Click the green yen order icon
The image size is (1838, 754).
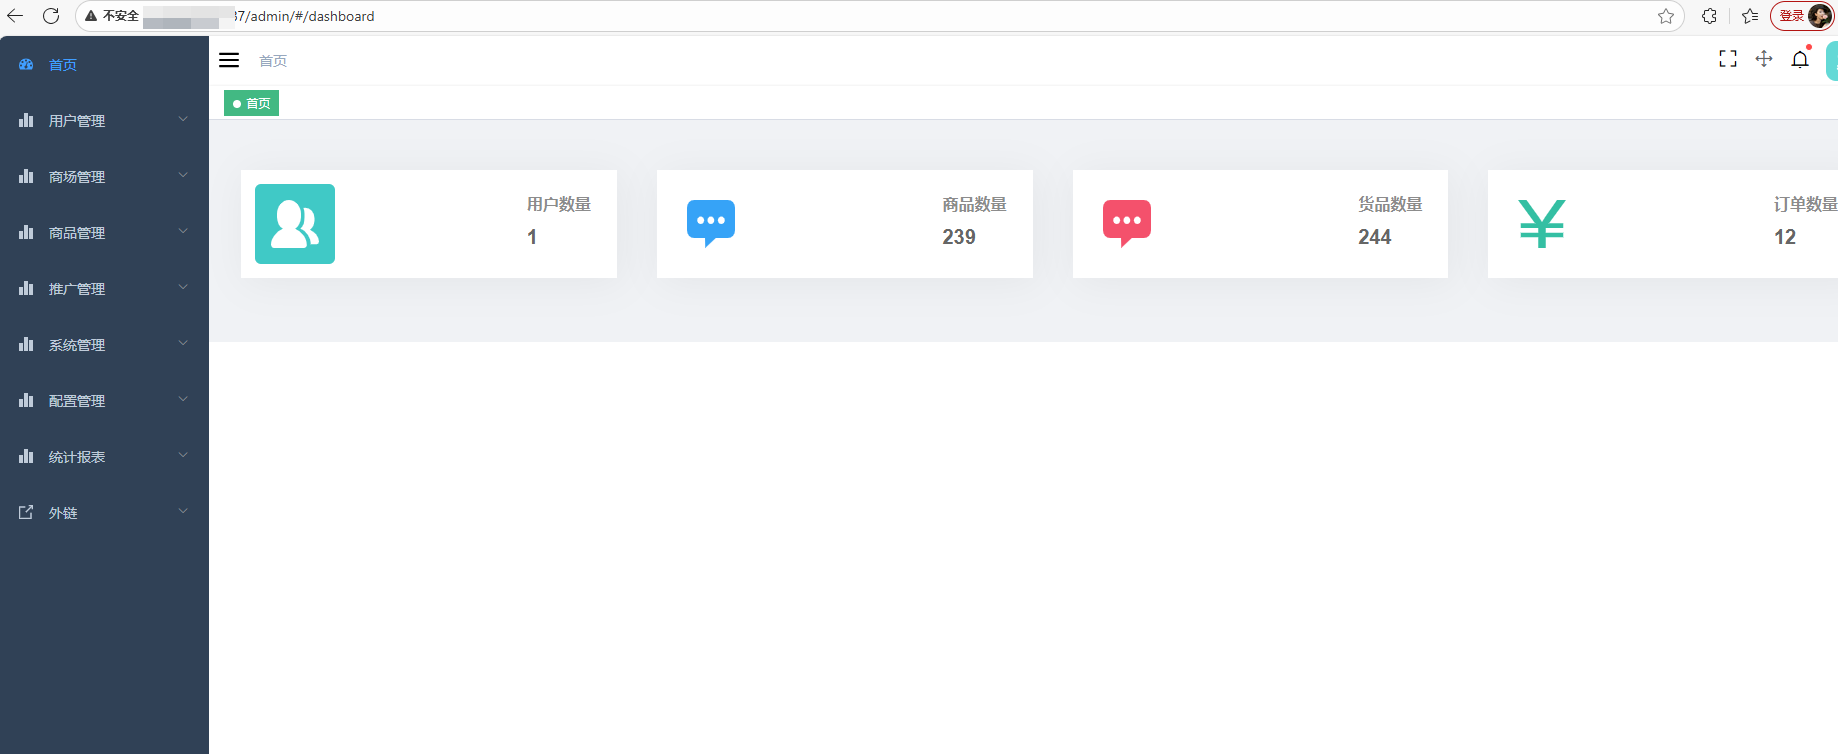coord(1541,223)
